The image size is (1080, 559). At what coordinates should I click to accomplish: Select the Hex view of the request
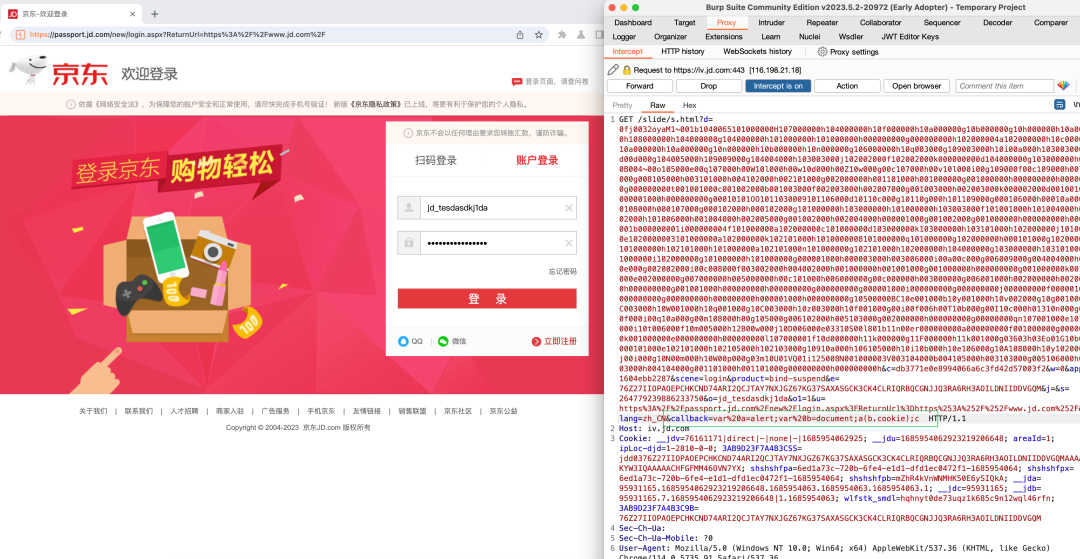click(x=689, y=105)
